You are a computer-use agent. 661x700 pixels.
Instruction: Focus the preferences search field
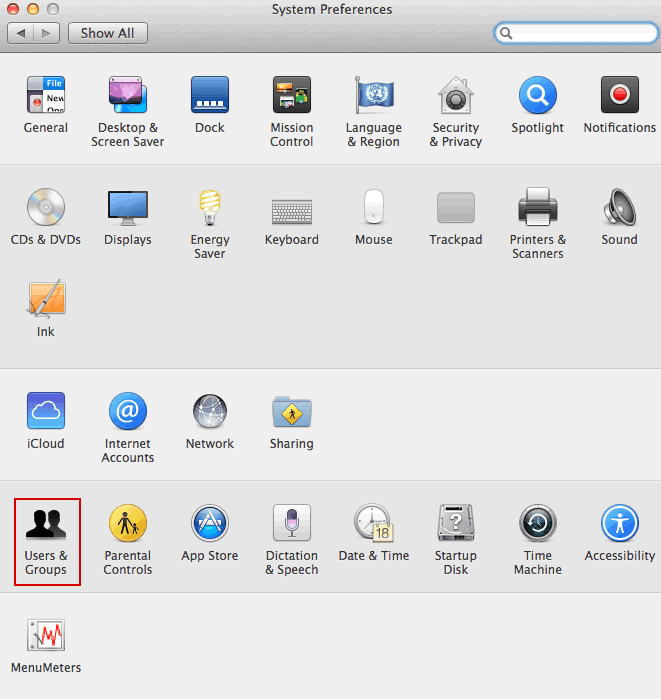pos(576,33)
